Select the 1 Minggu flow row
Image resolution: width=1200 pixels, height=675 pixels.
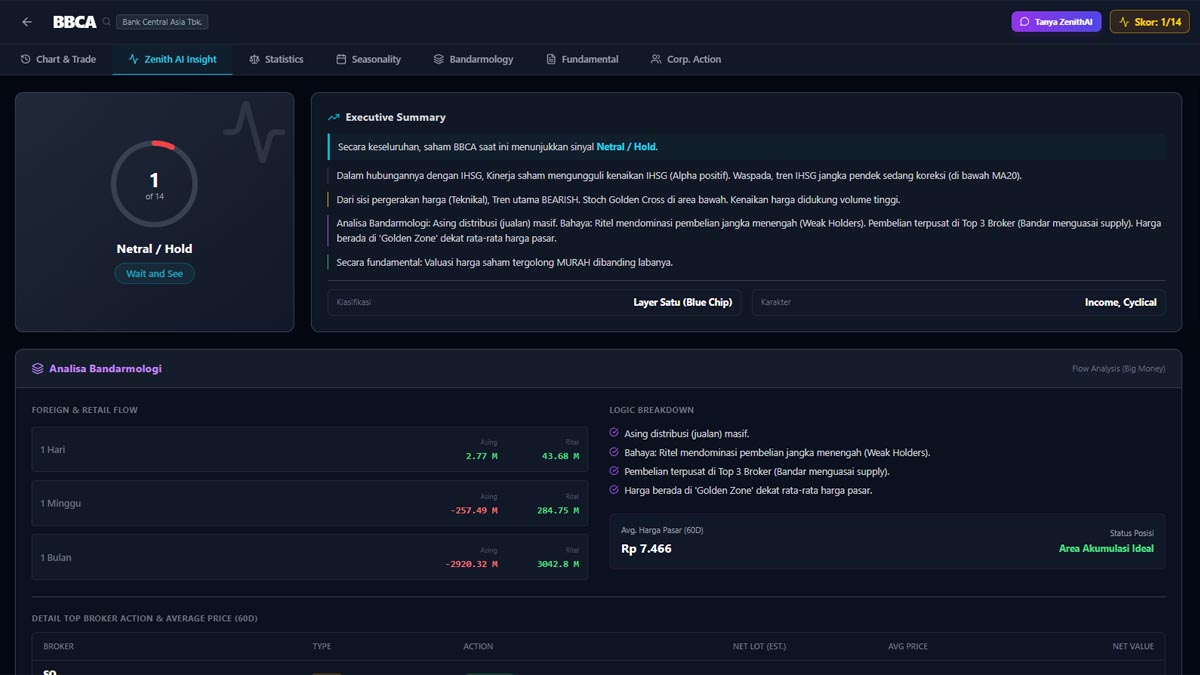coord(309,503)
